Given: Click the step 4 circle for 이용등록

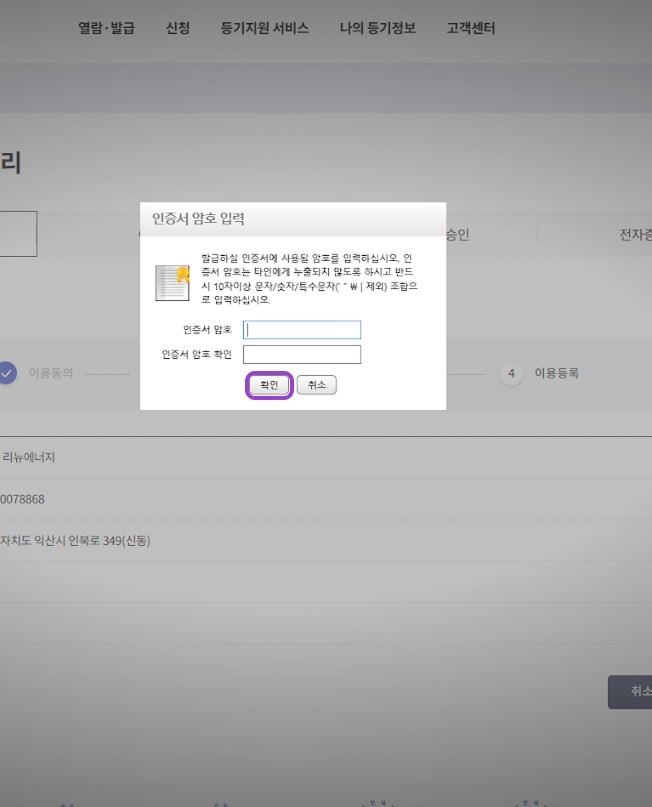Looking at the screenshot, I should tap(511, 373).
